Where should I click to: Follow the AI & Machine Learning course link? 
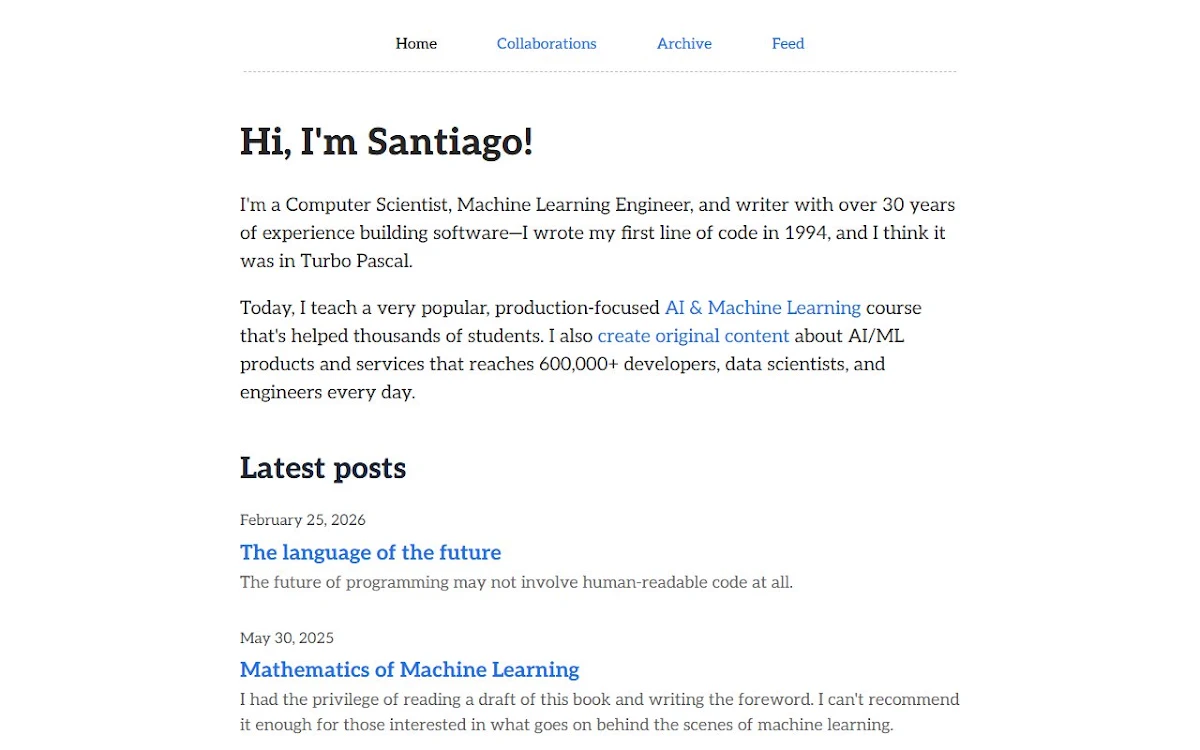[762, 307]
